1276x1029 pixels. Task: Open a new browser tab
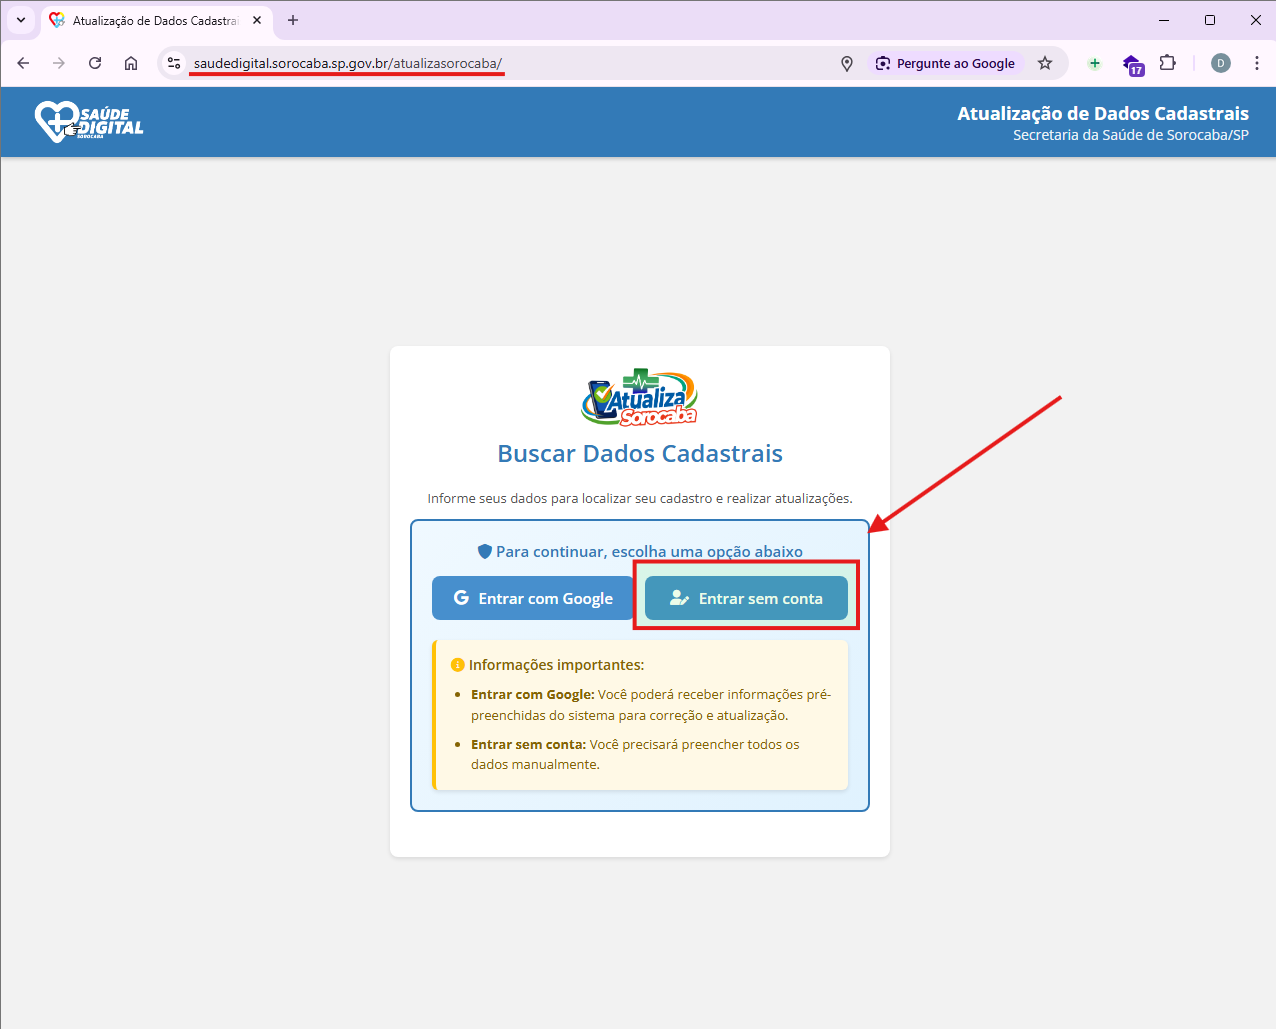(293, 20)
